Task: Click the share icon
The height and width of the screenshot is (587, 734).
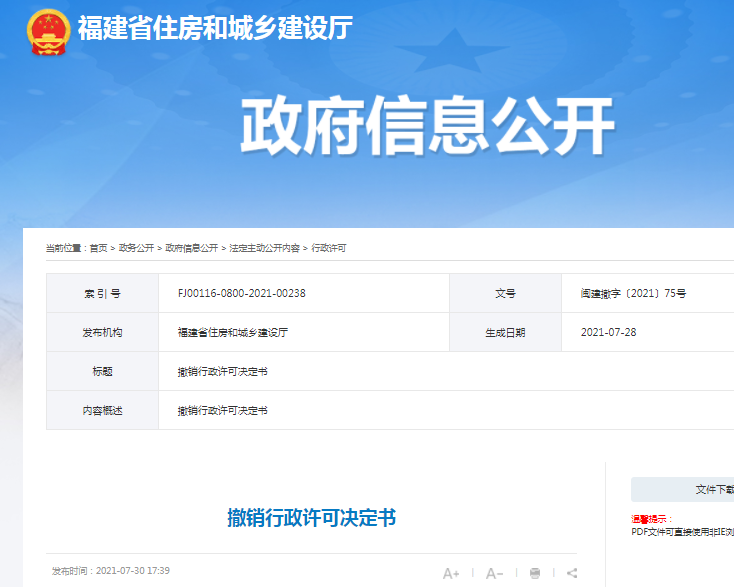Action: pyautogui.click(x=572, y=573)
